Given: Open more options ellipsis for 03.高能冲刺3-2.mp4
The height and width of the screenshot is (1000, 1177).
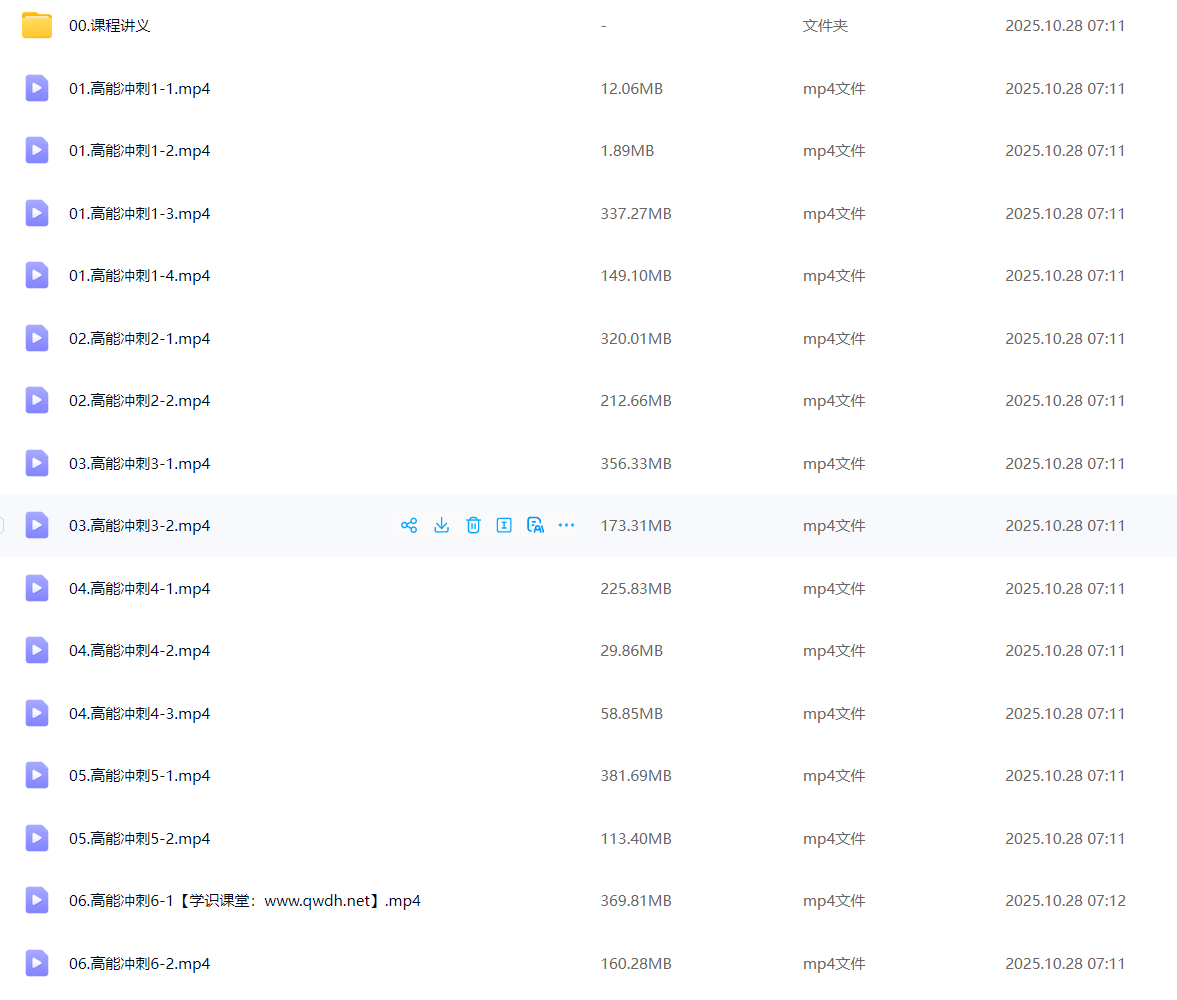Looking at the screenshot, I should 566,525.
